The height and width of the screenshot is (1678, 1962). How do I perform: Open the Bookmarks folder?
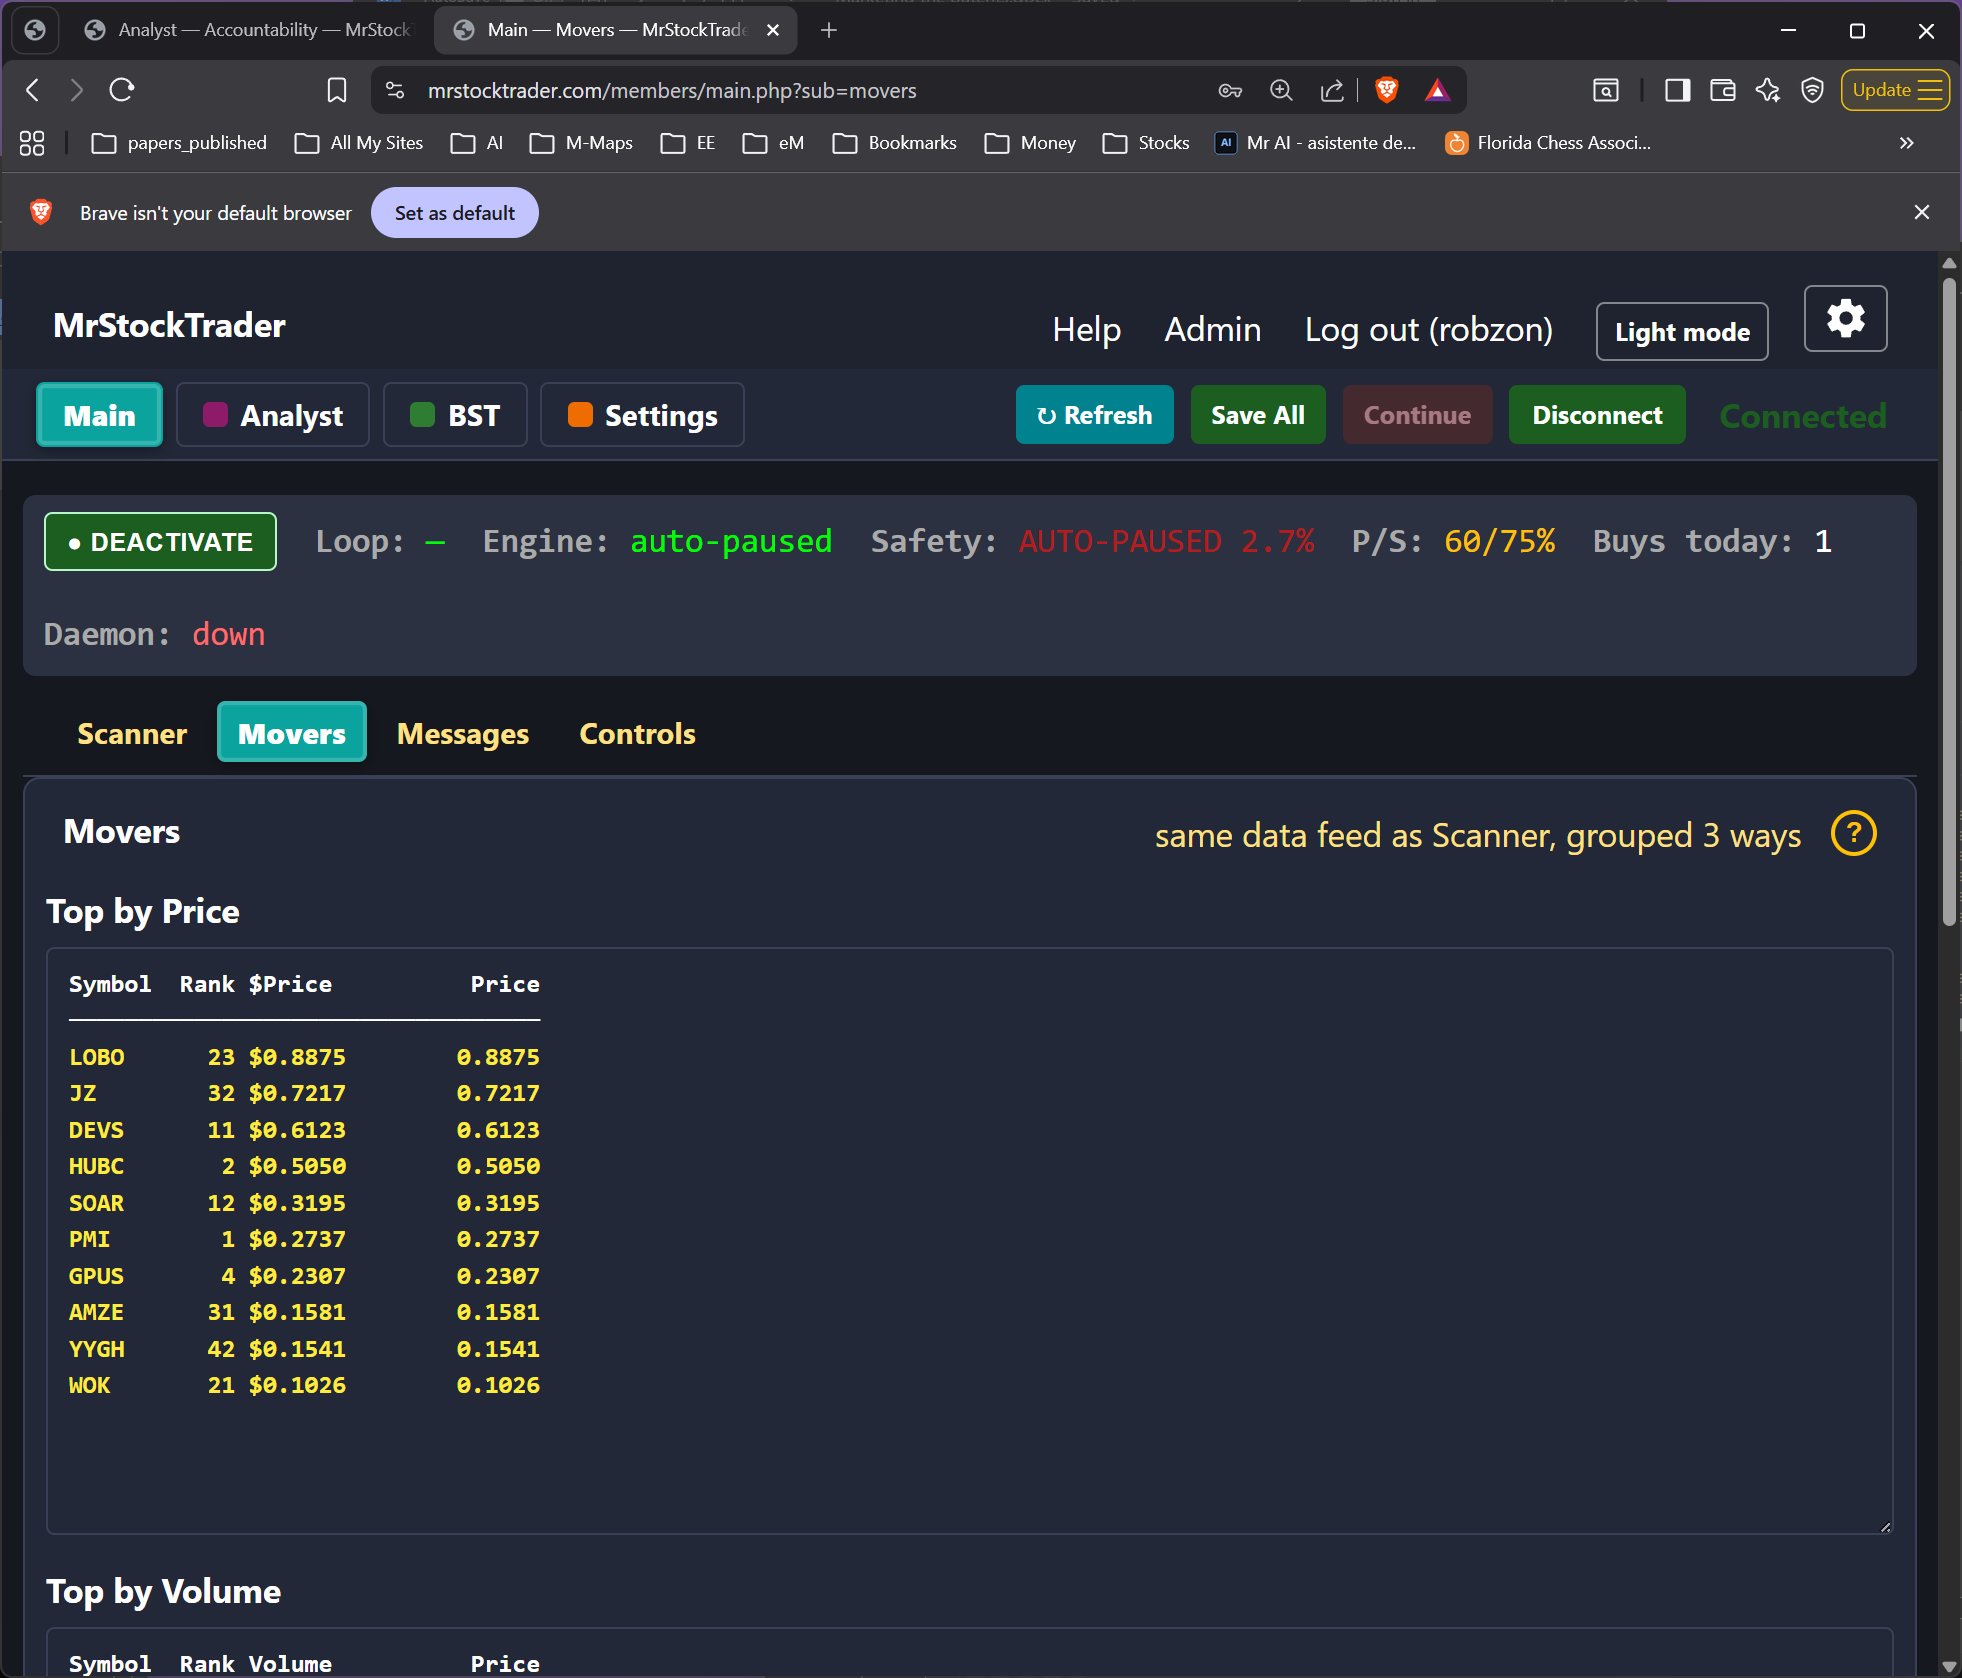click(894, 143)
